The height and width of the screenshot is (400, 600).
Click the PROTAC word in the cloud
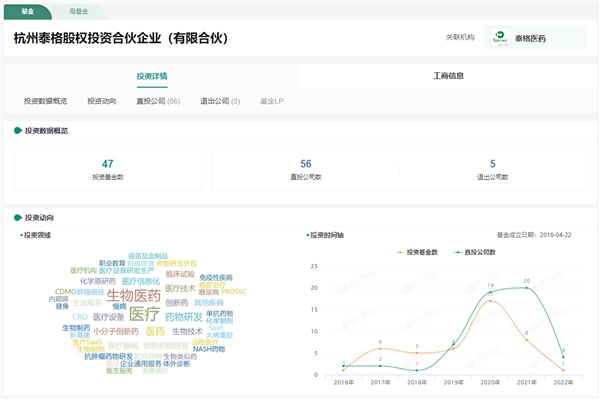(234, 292)
